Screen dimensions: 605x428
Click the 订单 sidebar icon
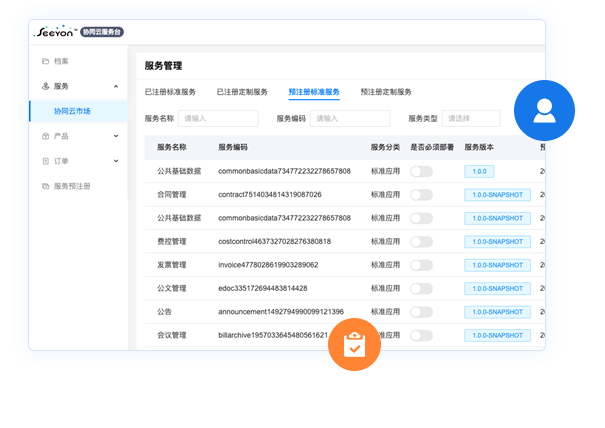click(46, 161)
